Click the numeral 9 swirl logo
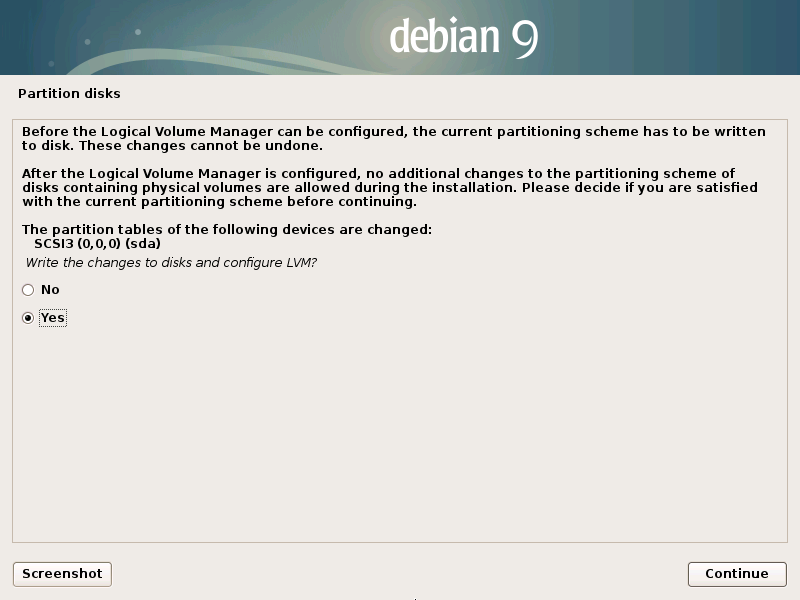The image size is (800, 600). (525, 39)
